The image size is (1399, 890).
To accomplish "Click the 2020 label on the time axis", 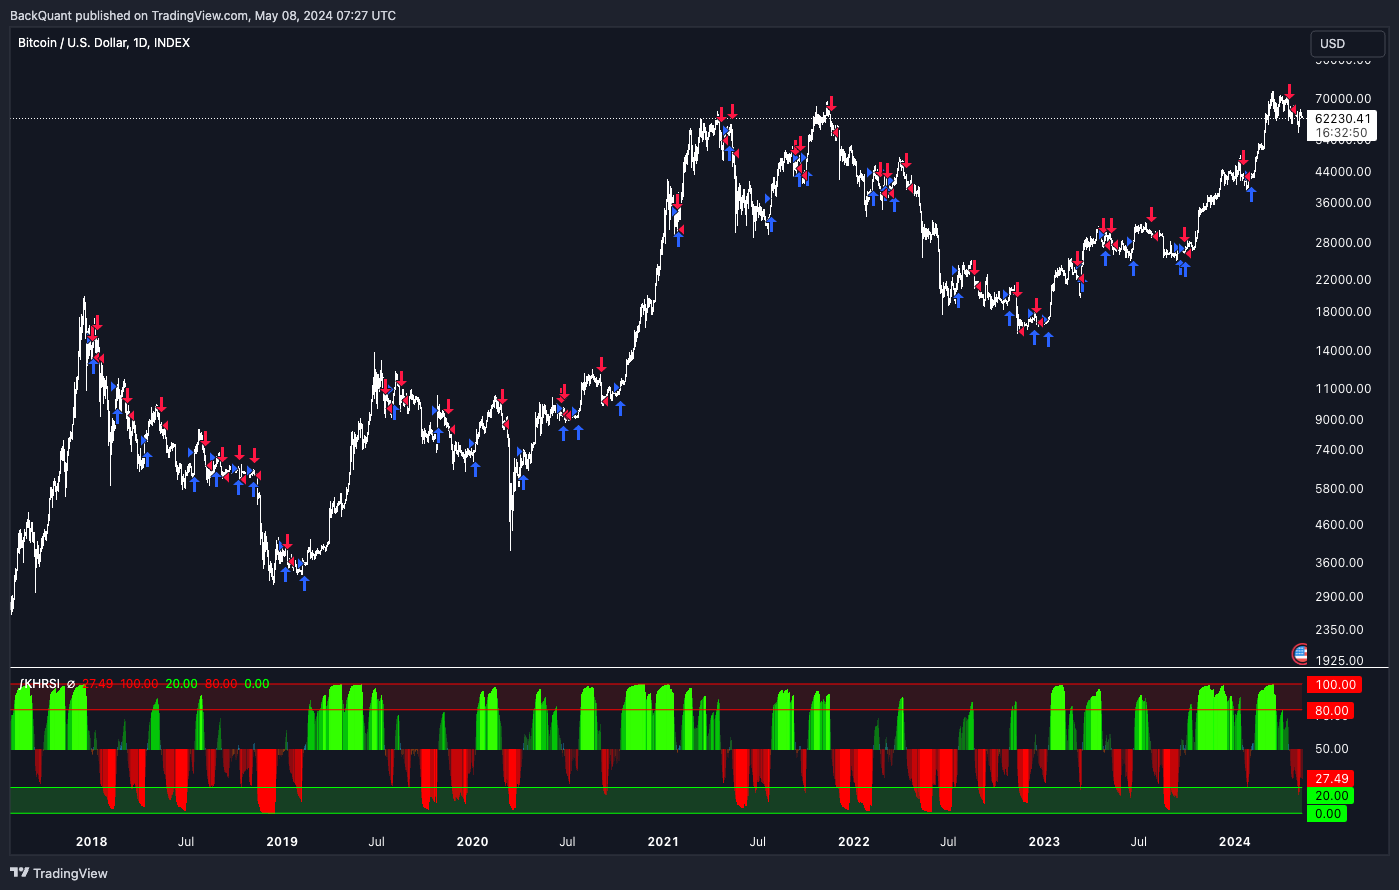I will (x=473, y=842).
